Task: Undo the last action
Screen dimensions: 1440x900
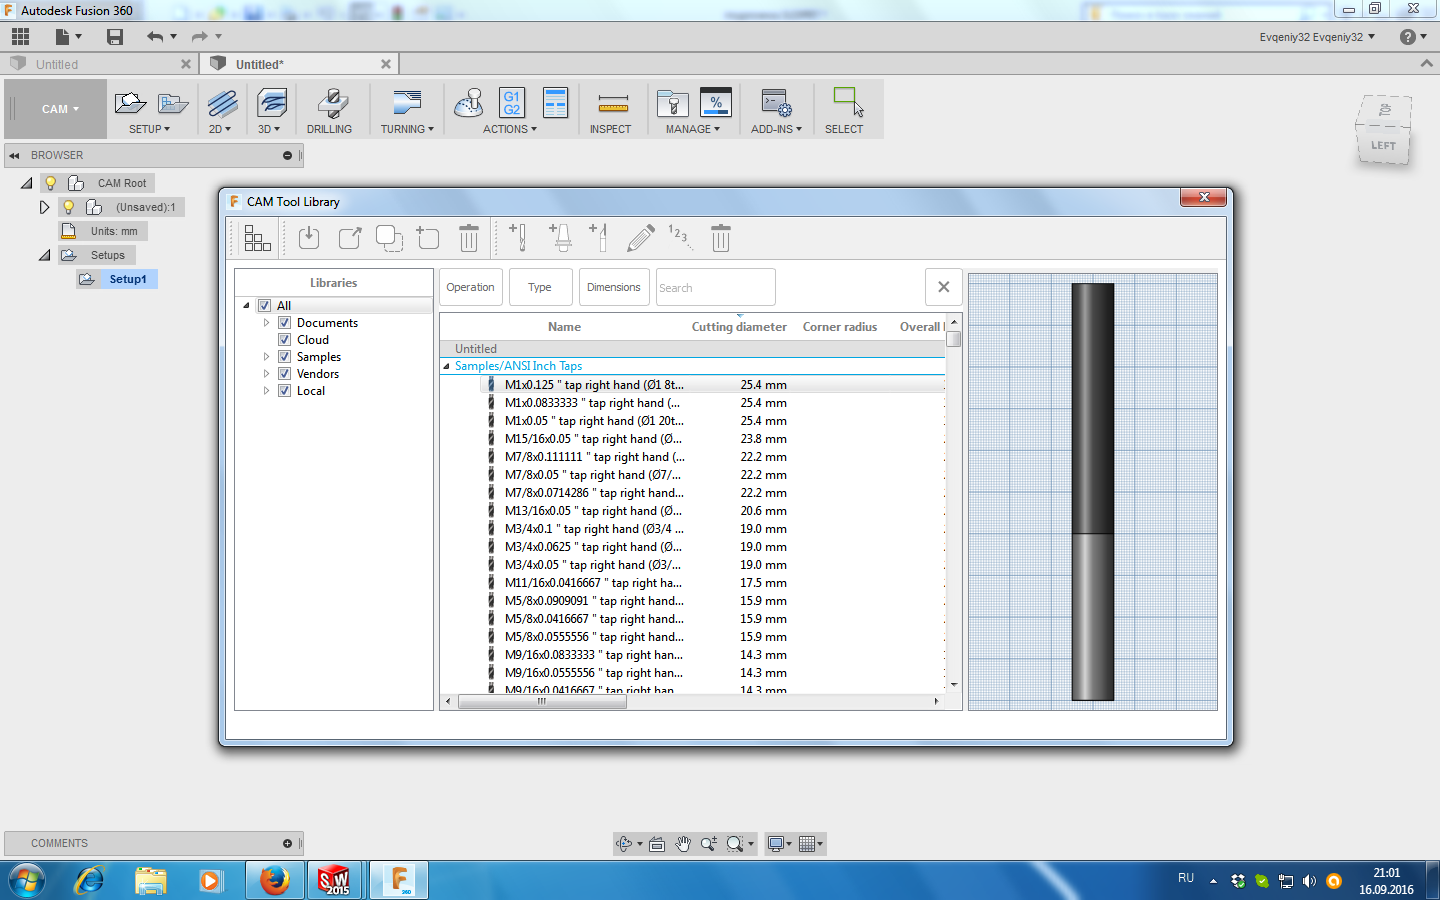Action: [154, 37]
